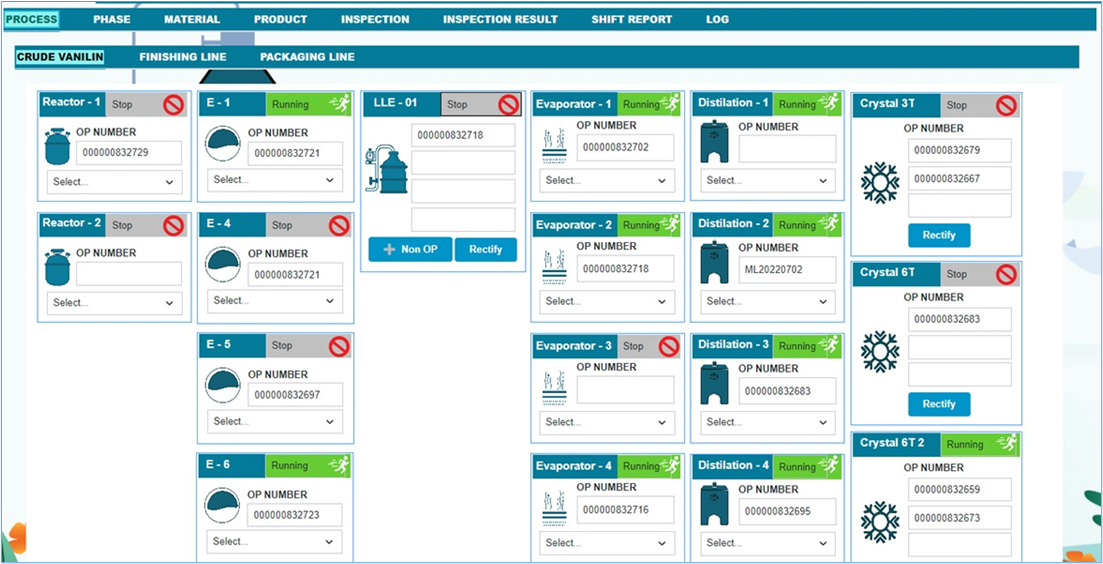Toggle the Distilation - 3 Running status
1103x564 pixels.
(807, 345)
